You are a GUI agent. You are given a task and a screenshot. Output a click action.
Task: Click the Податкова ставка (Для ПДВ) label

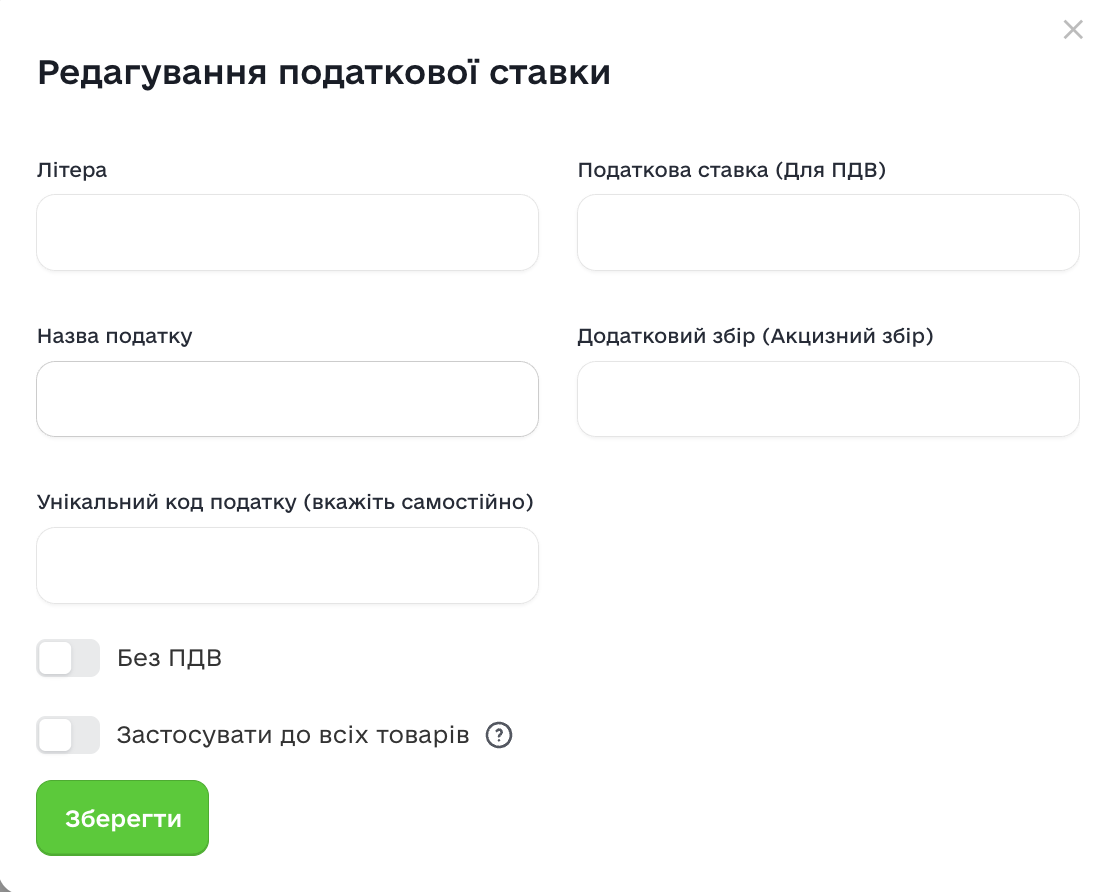(x=732, y=170)
